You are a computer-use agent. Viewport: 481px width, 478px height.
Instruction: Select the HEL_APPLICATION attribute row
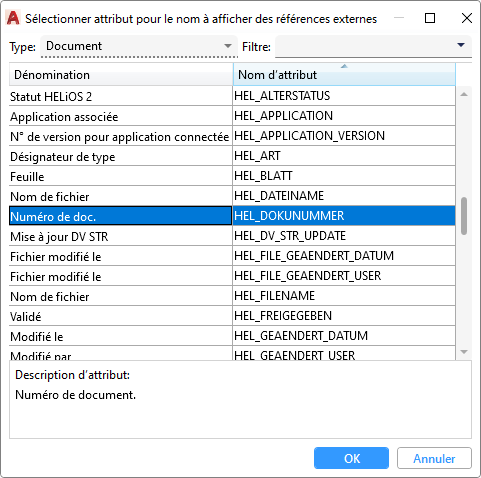point(232,116)
